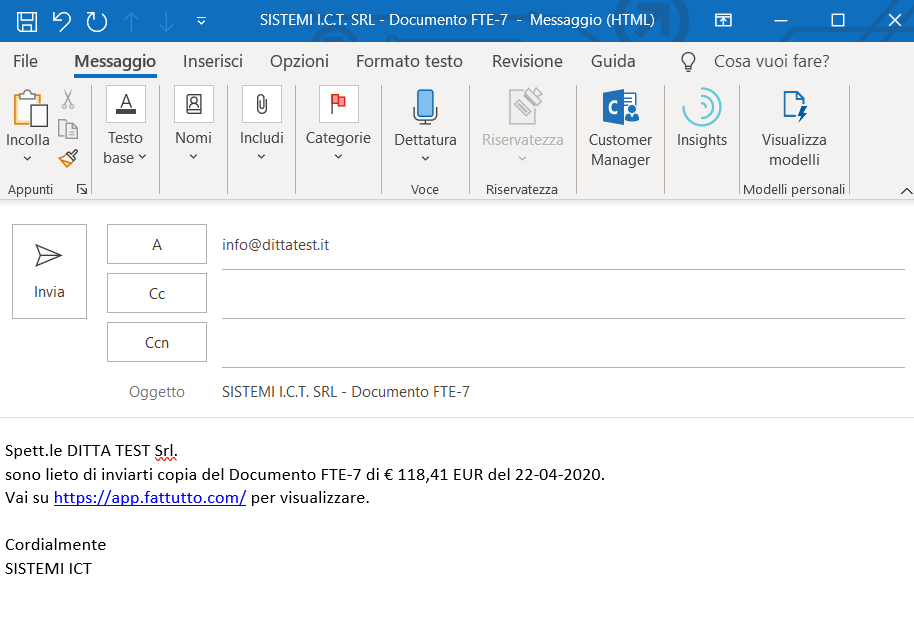Cut selection with scissors icon

pos(68,100)
